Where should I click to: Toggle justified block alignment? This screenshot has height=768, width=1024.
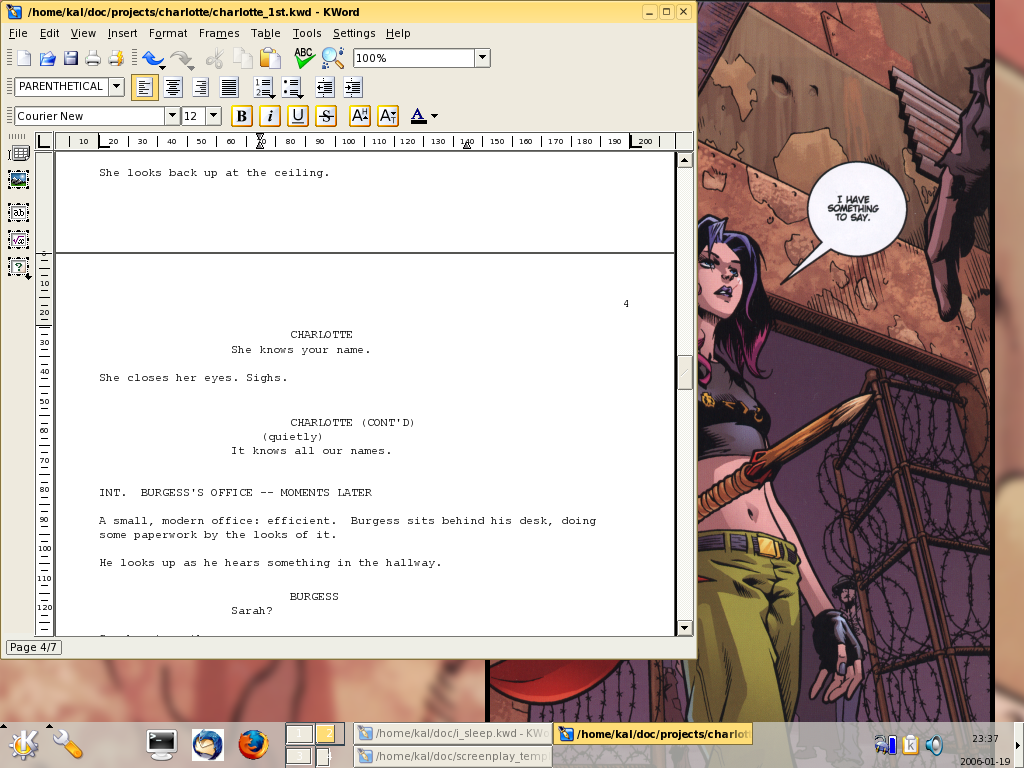click(x=229, y=87)
